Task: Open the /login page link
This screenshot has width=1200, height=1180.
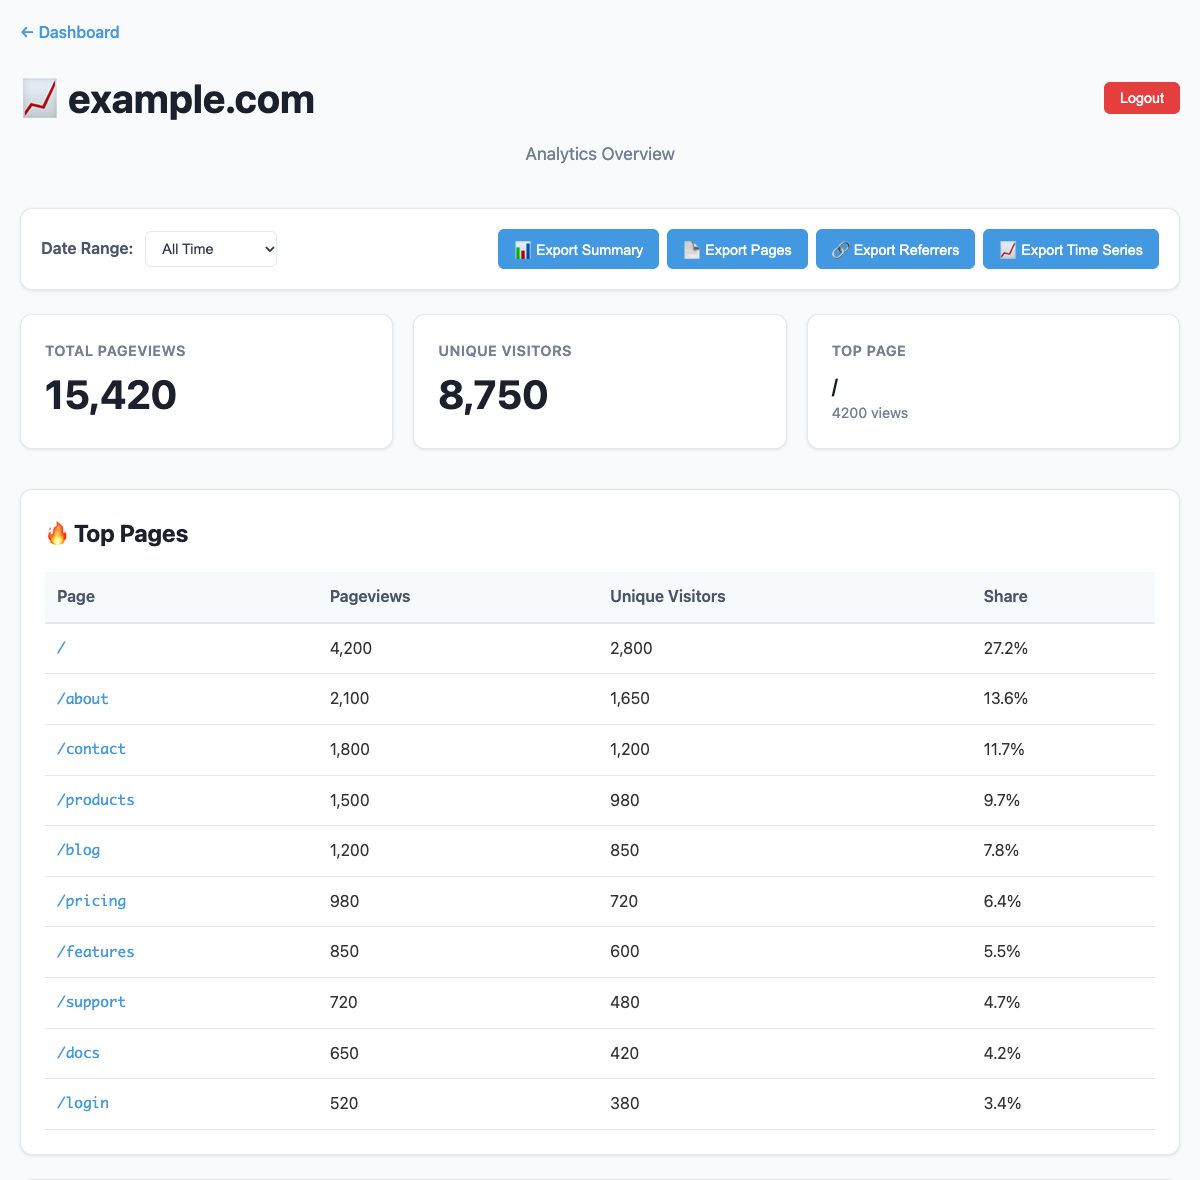Action: 82,1103
